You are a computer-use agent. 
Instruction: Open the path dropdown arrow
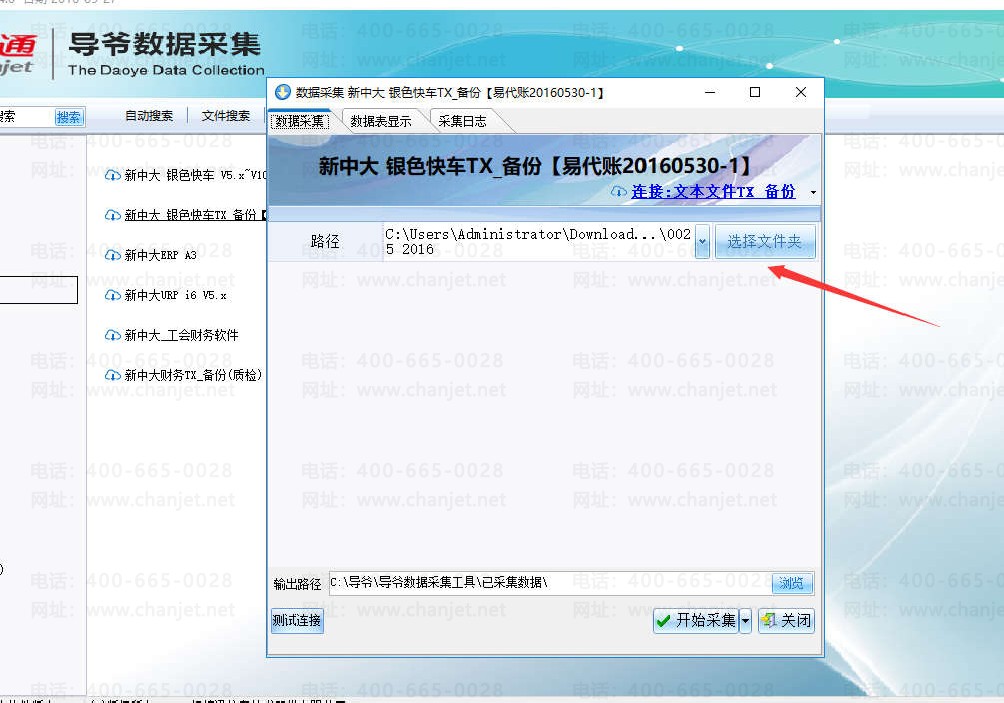coord(702,241)
